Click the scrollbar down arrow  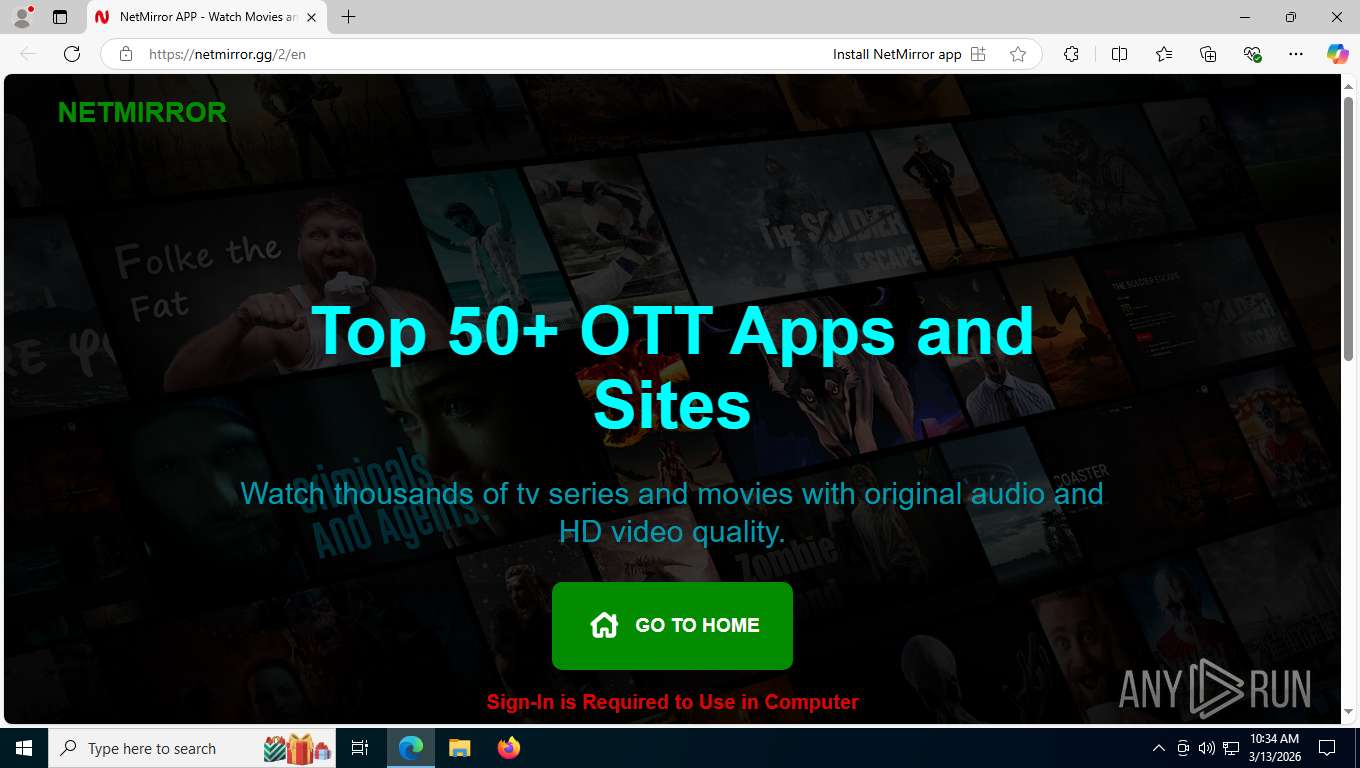click(1348, 711)
